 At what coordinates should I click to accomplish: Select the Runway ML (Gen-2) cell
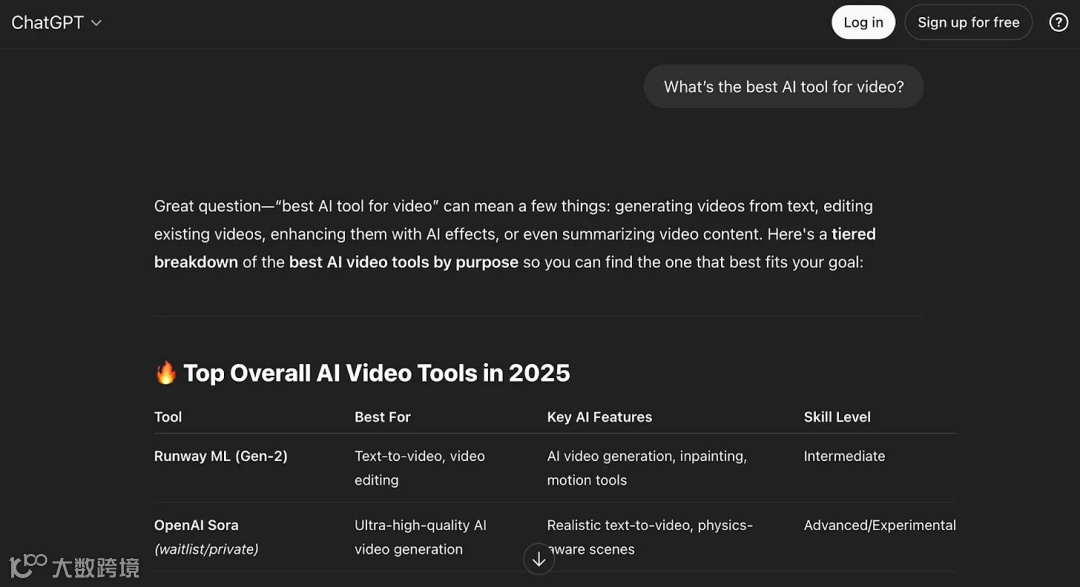click(220, 456)
